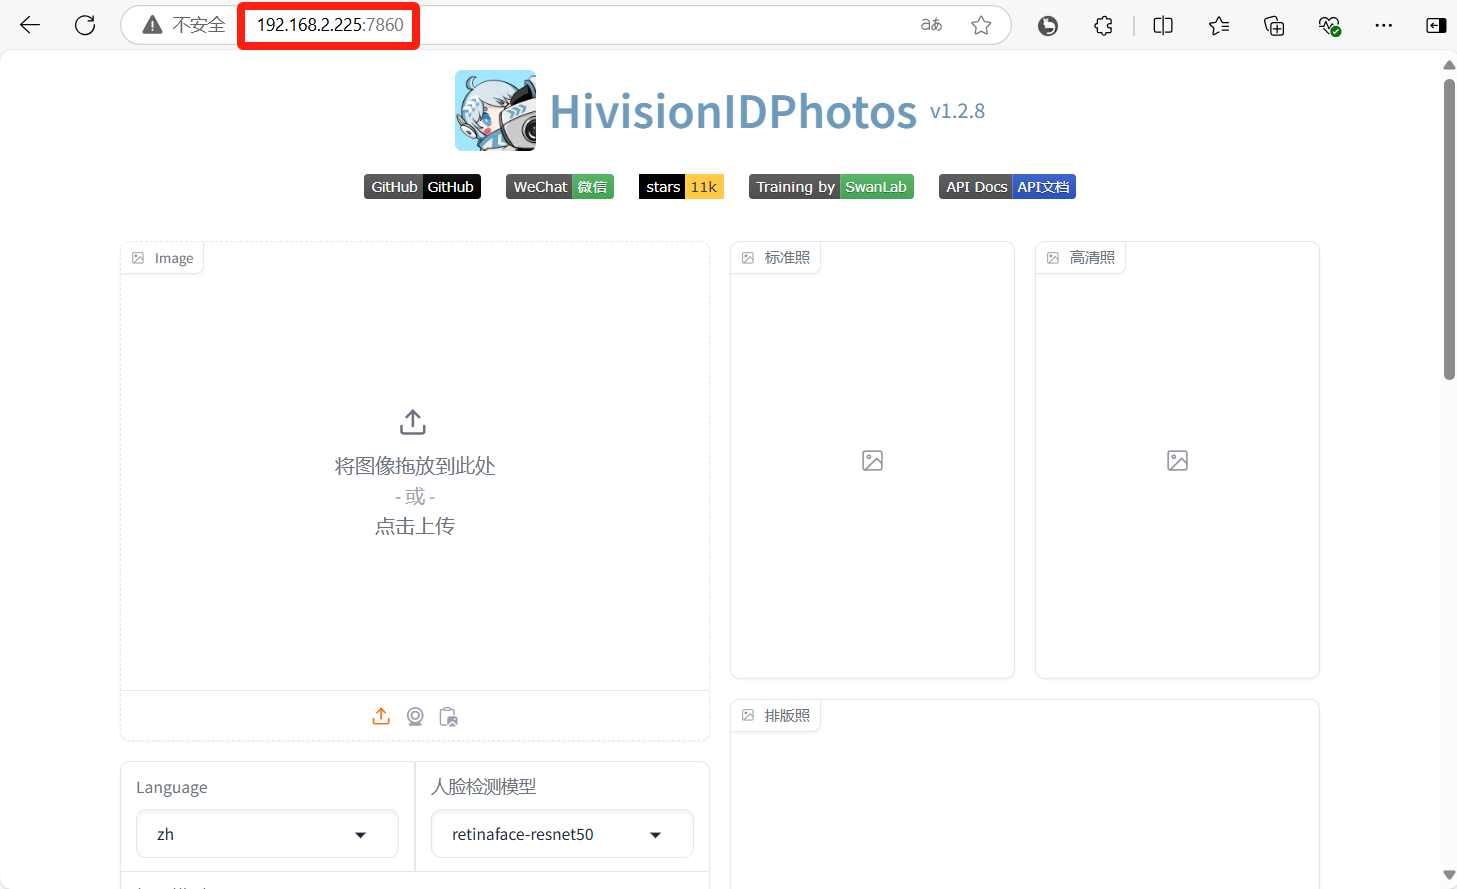Click the stars 11k badge
1457x889 pixels.
point(681,187)
